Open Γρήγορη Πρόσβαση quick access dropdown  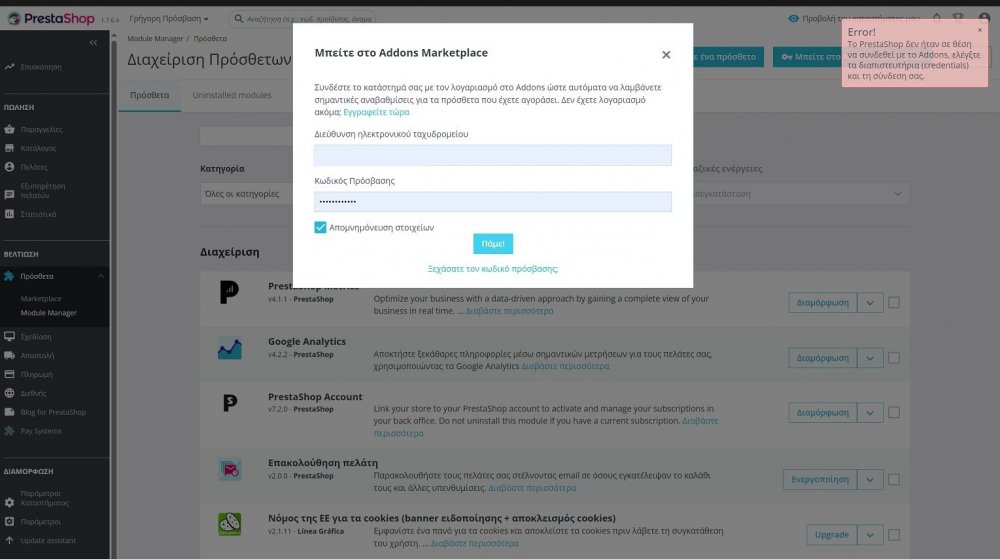click(x=169, y=18)
